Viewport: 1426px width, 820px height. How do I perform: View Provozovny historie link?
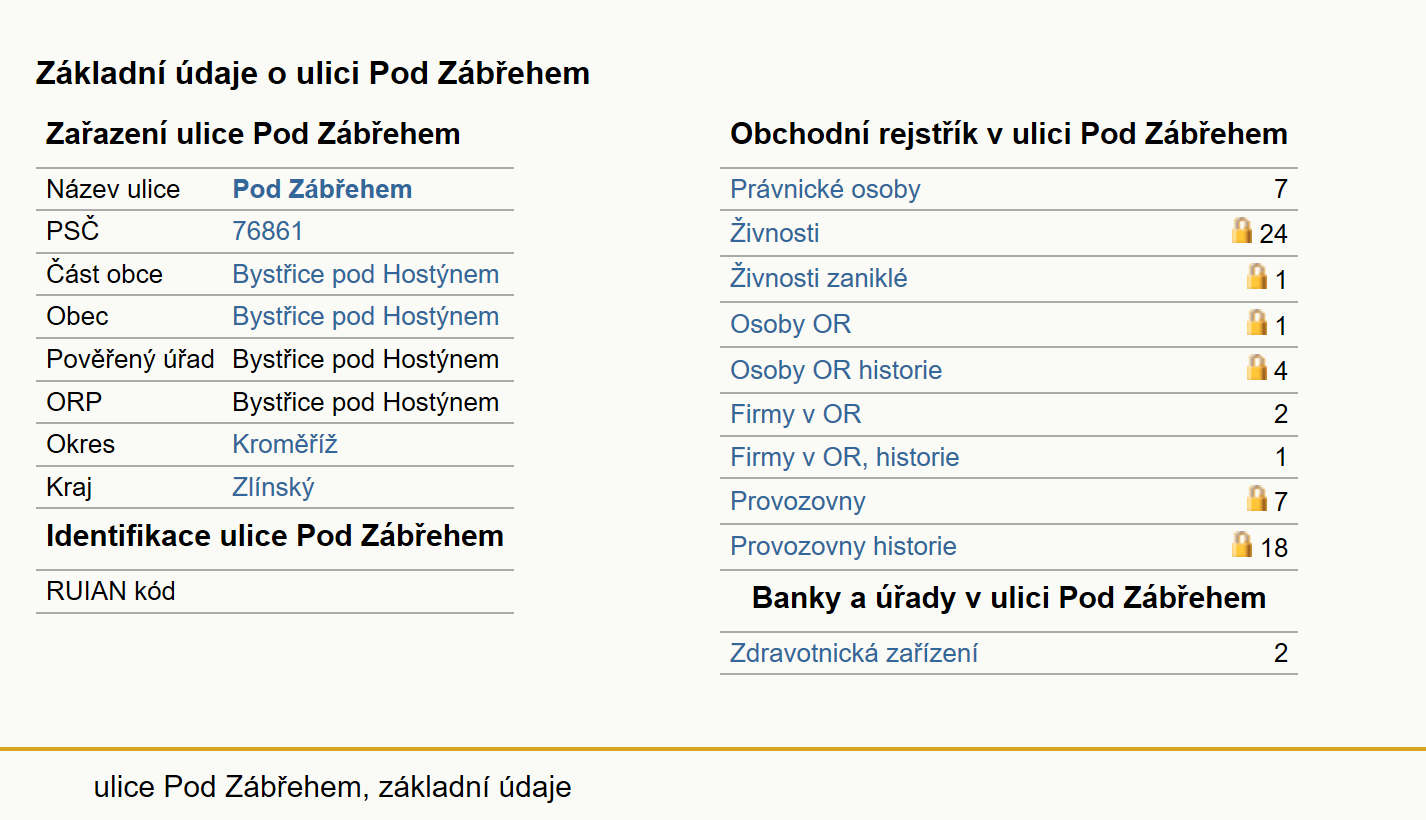(x=843, y=546)
